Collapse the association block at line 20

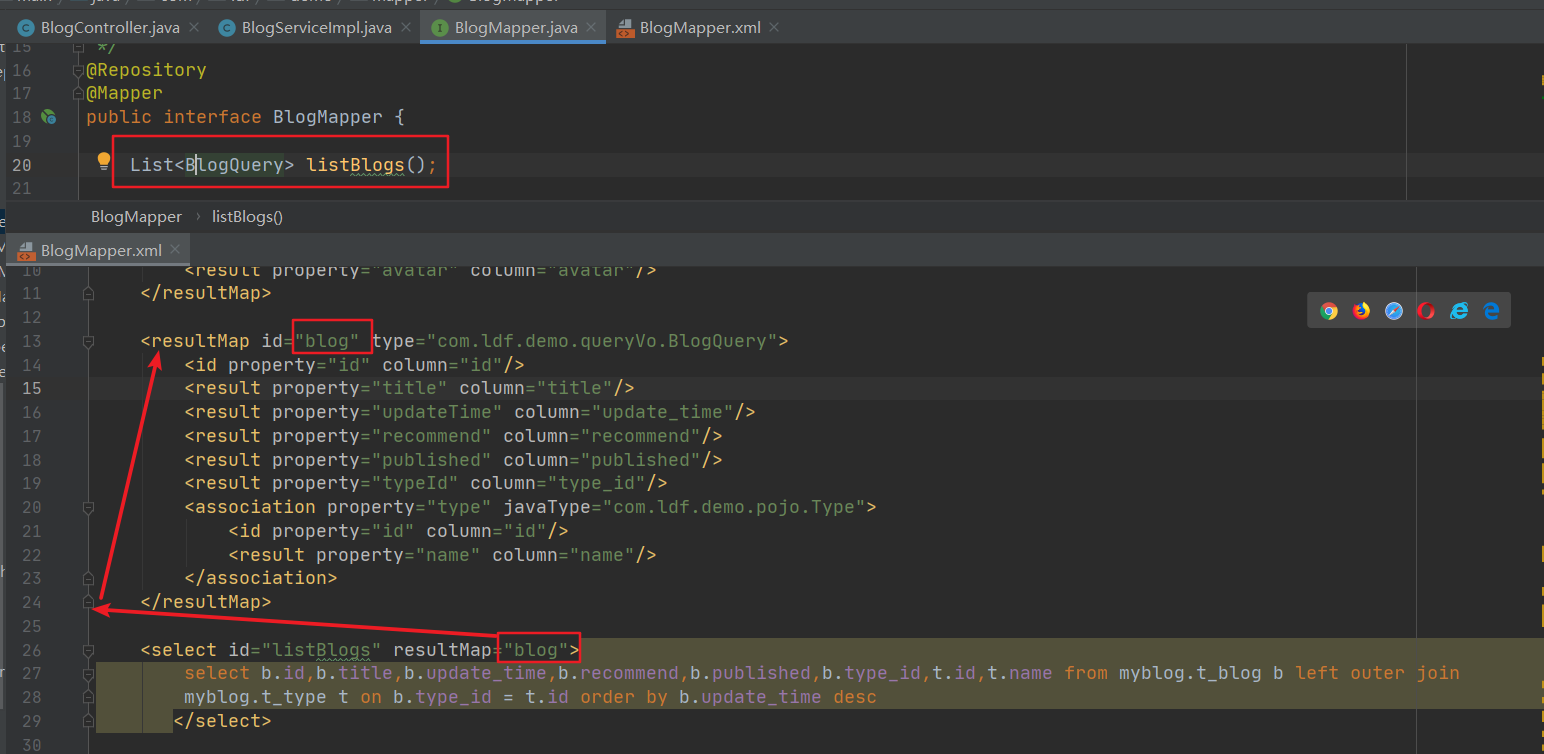(x=88, y=507)
